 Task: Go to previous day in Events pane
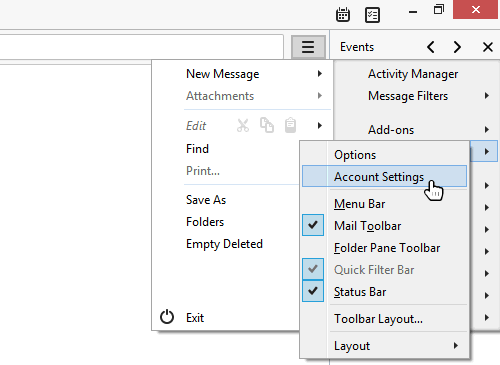tap(431, 47)
